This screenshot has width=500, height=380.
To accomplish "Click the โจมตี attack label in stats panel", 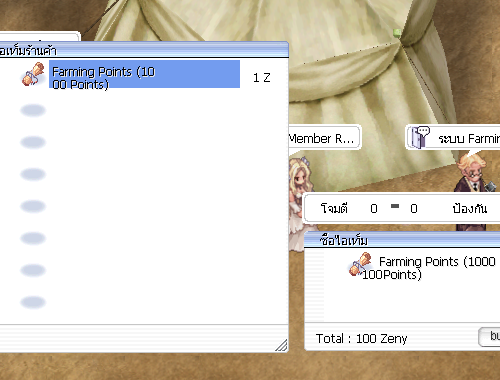I will coord(334,209).
